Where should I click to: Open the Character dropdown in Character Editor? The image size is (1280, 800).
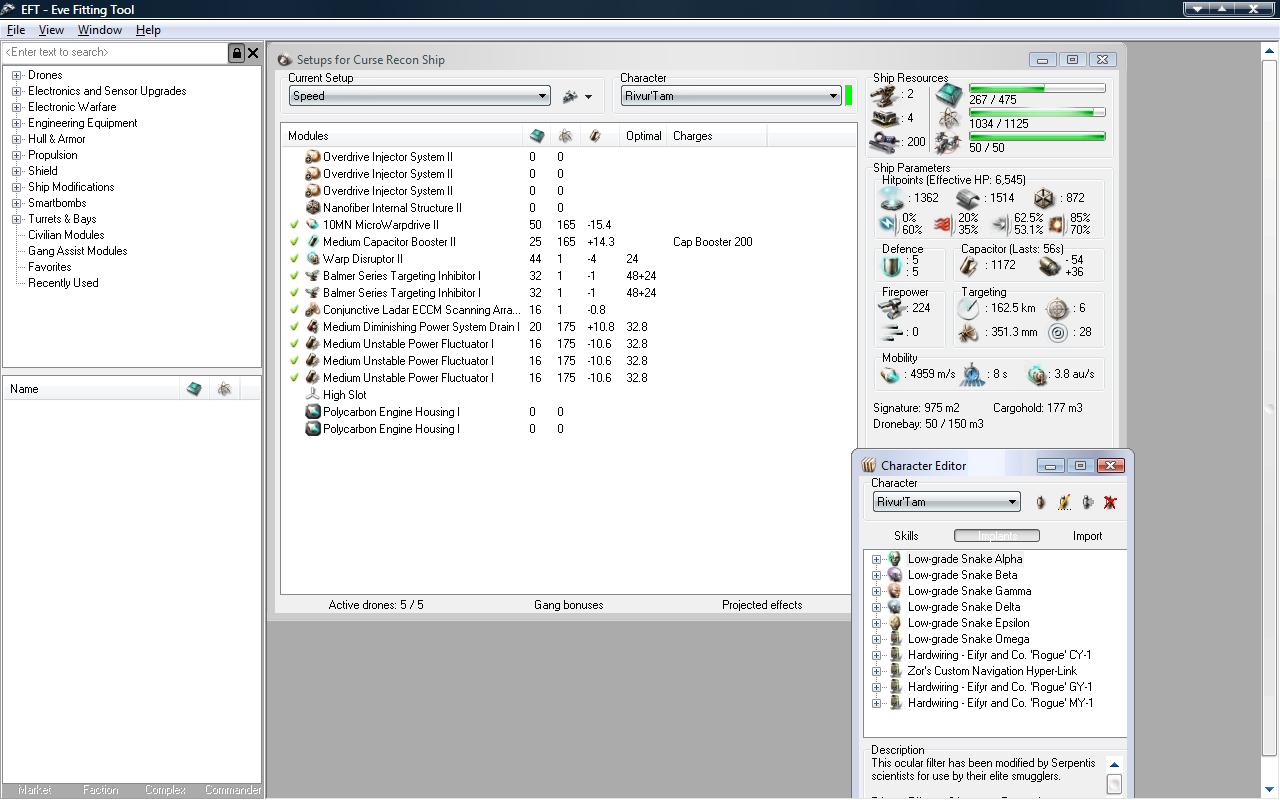[946, 502]
